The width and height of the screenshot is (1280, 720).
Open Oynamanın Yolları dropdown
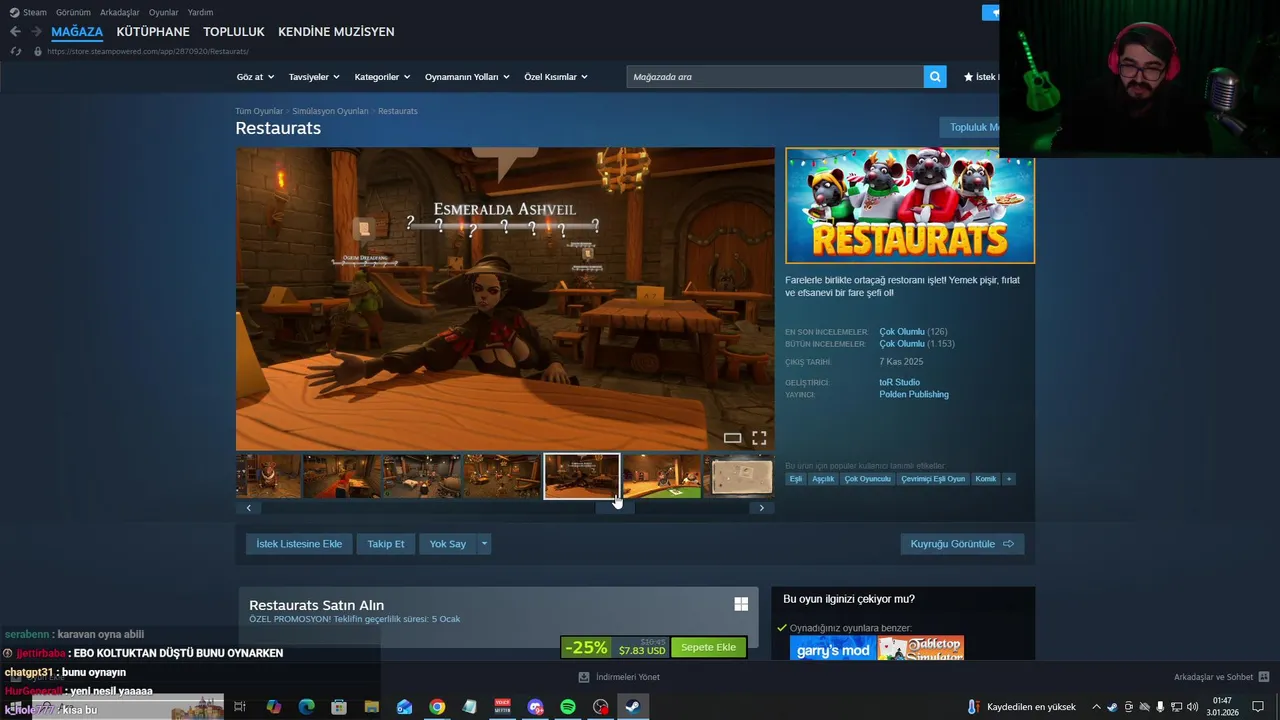click(467, 77)
